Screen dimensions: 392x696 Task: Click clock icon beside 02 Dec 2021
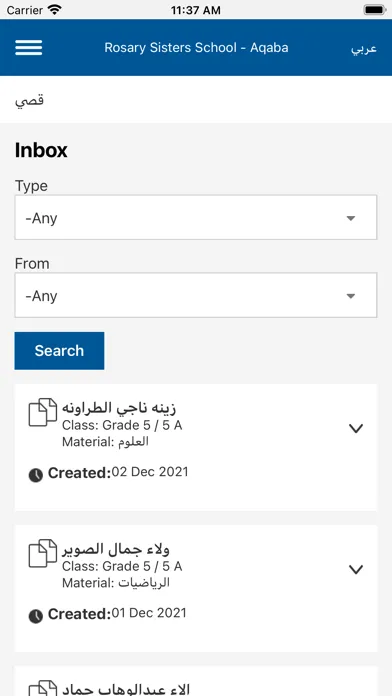coord(36,475)
